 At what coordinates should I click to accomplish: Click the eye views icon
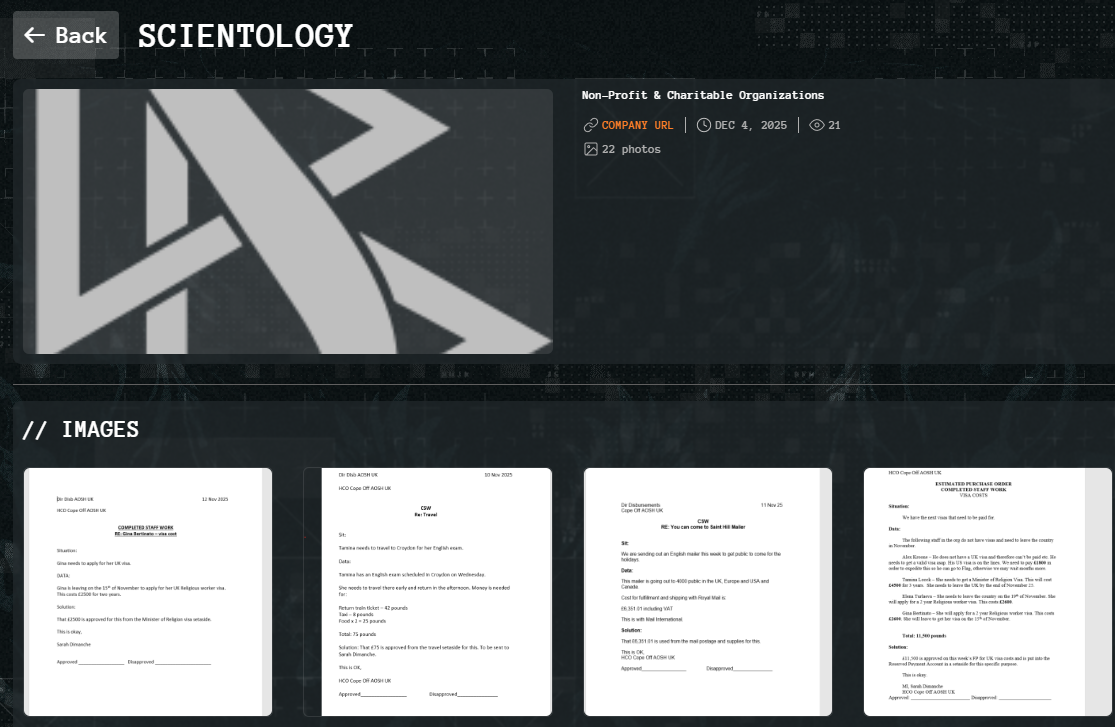click(816, 125)
